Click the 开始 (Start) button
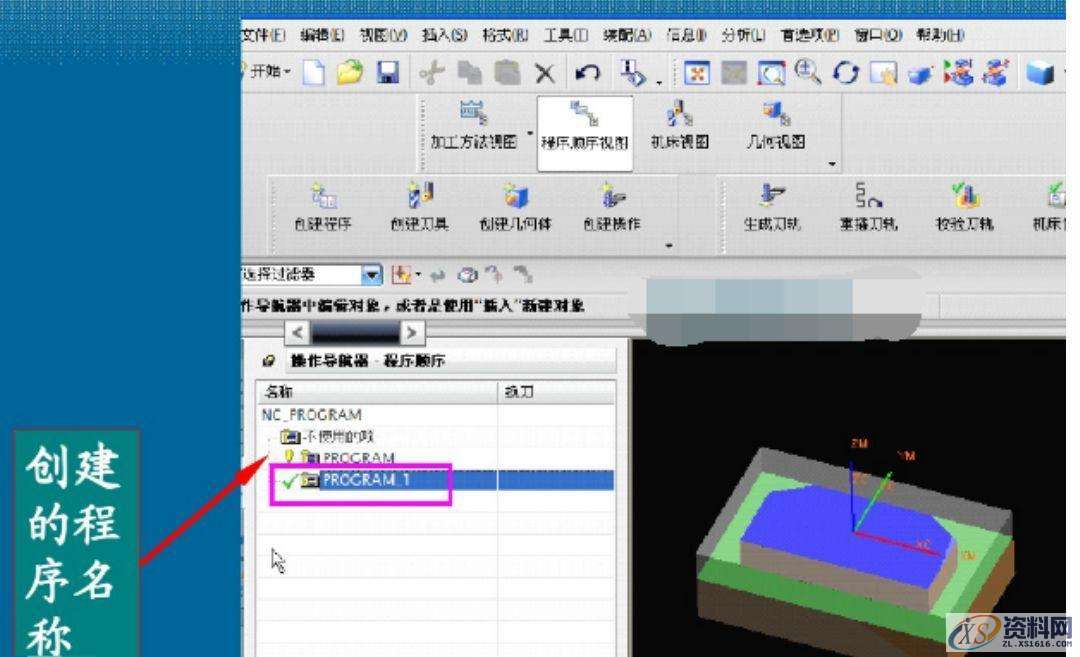Image resolution: width=1080 pixels, height=657 pixels. [x=269, y=72]
